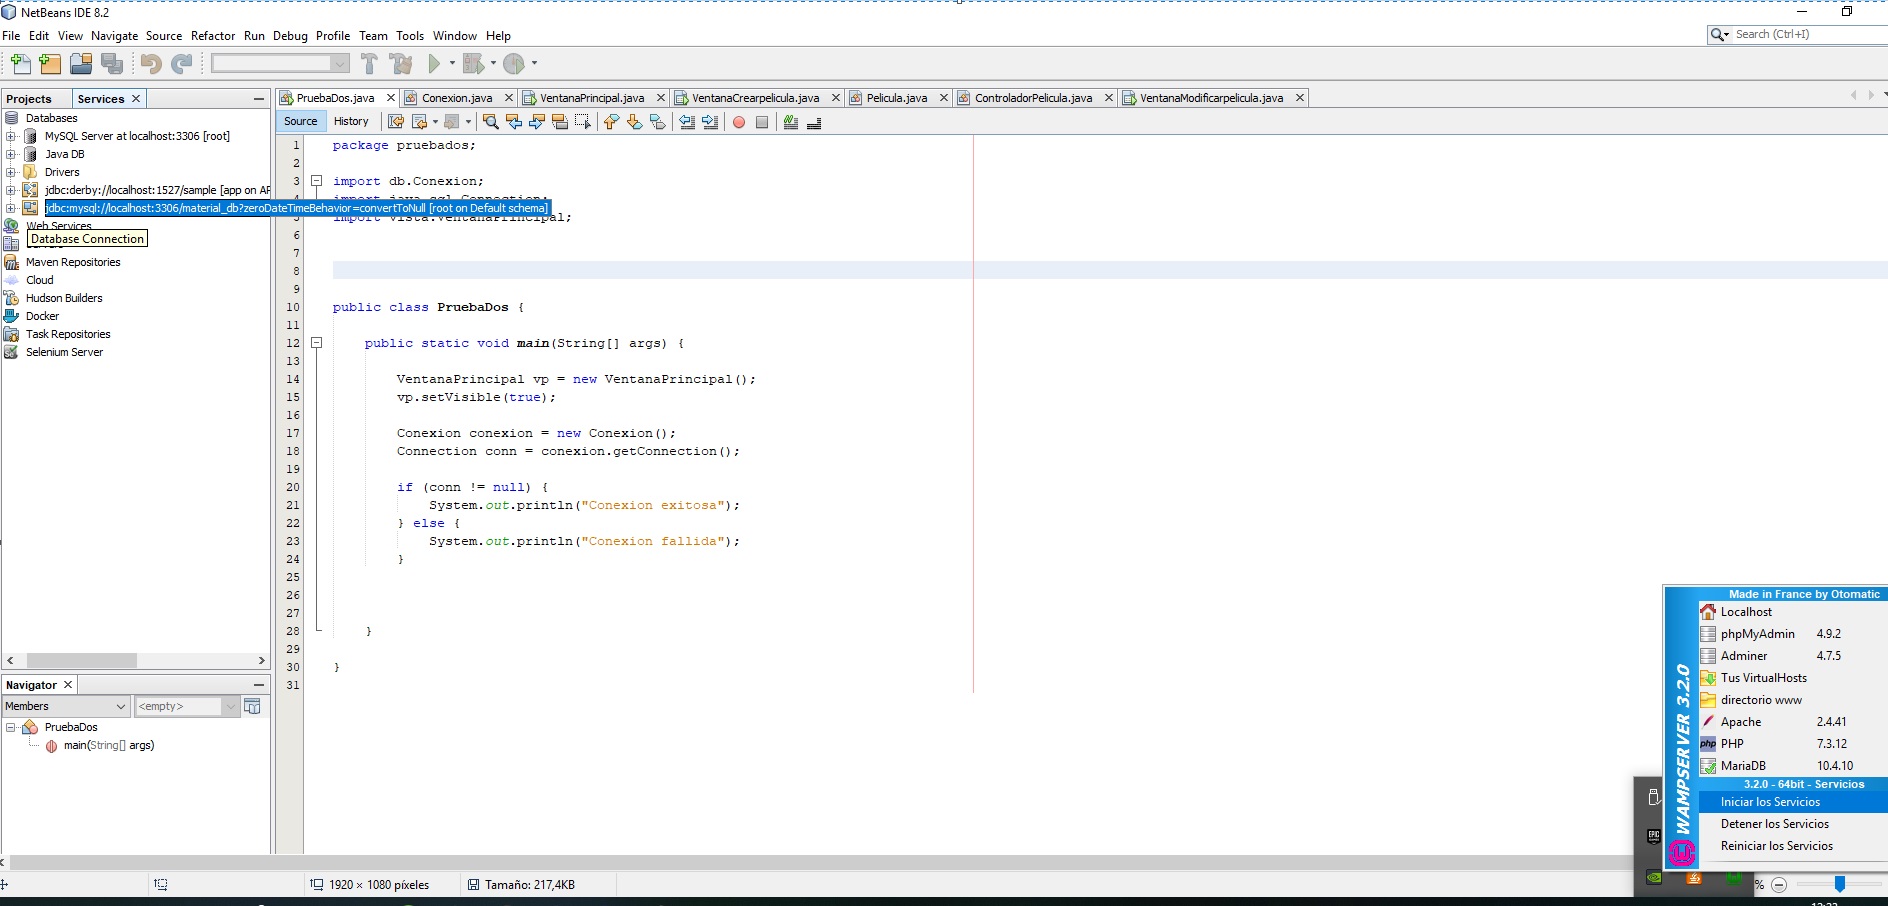Click the New Project toolbar icon
Image resolution: width=1888 pixels, height=906 pixels.
coord(50,64)
